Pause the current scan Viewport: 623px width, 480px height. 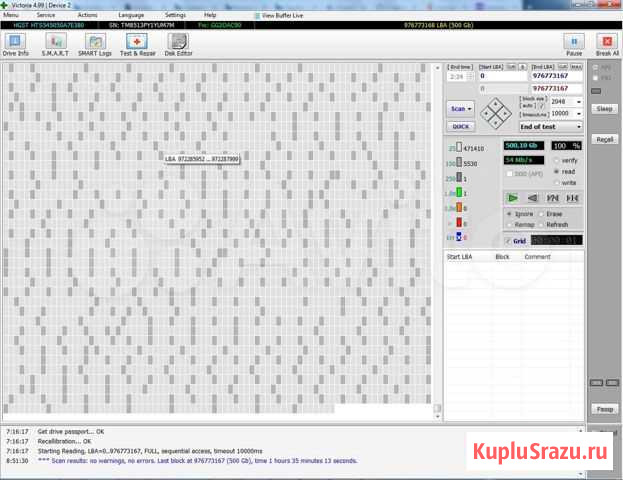click(x=575, y=43)
